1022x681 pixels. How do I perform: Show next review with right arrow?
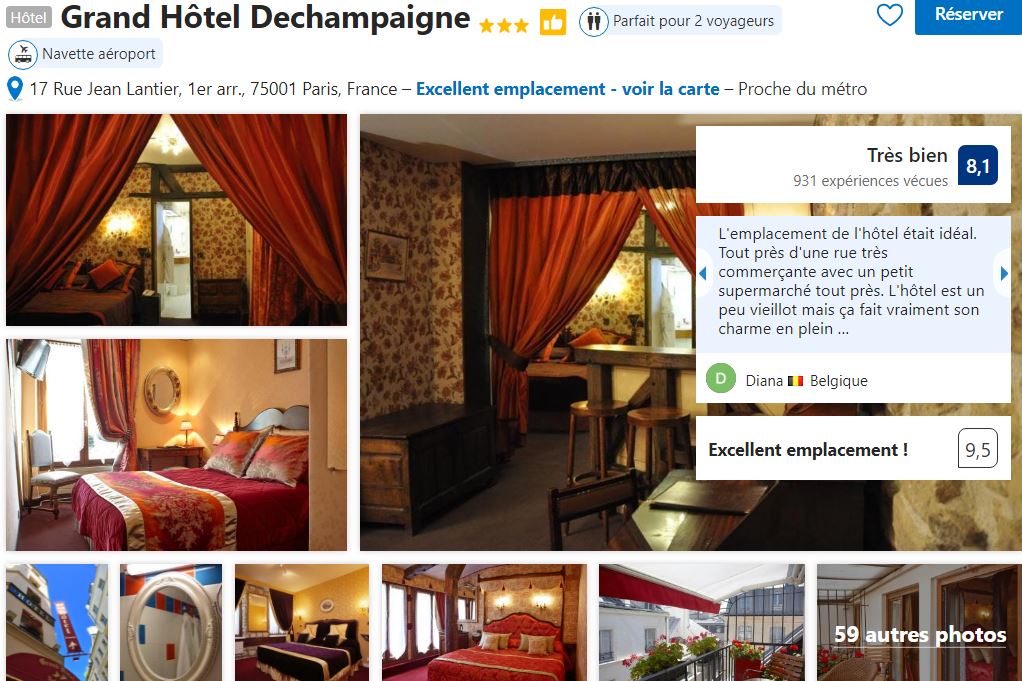coord(1004,274)
